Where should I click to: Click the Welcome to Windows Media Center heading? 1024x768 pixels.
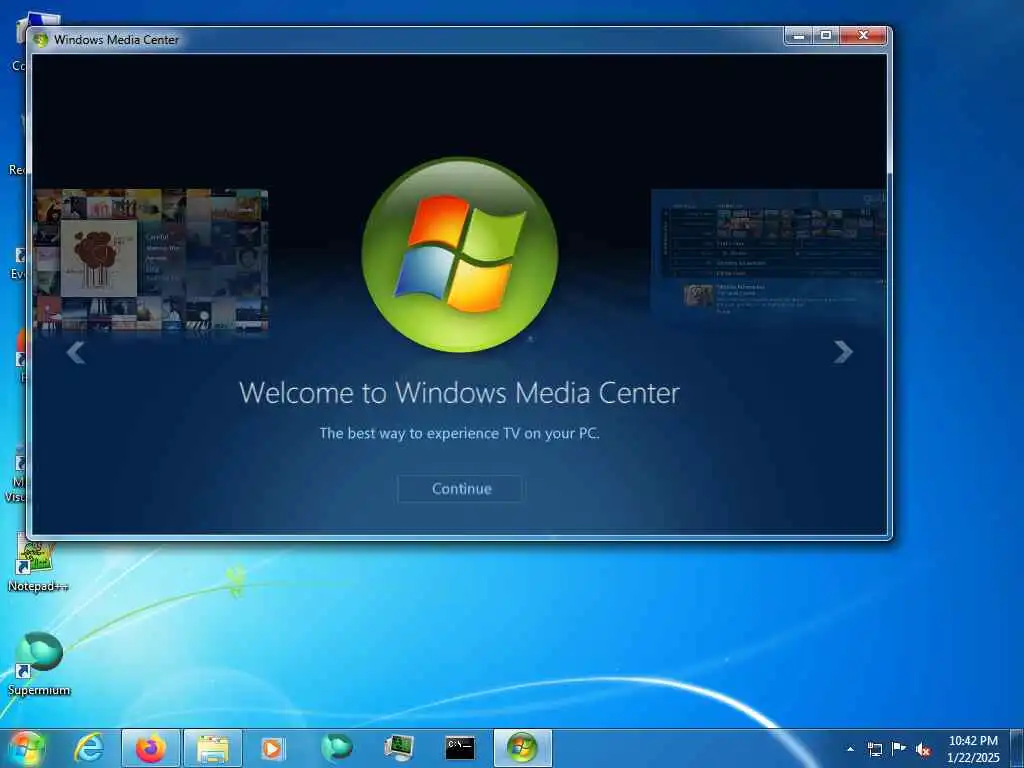click(459, 393)
